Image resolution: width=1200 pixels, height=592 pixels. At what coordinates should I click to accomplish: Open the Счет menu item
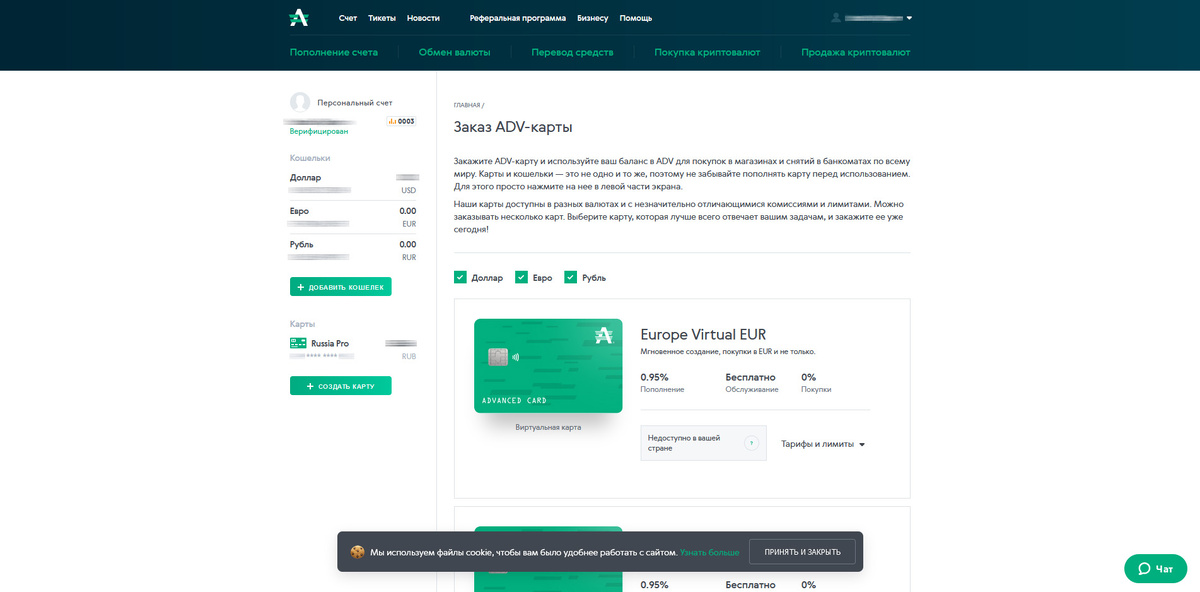tap(348, 18)
